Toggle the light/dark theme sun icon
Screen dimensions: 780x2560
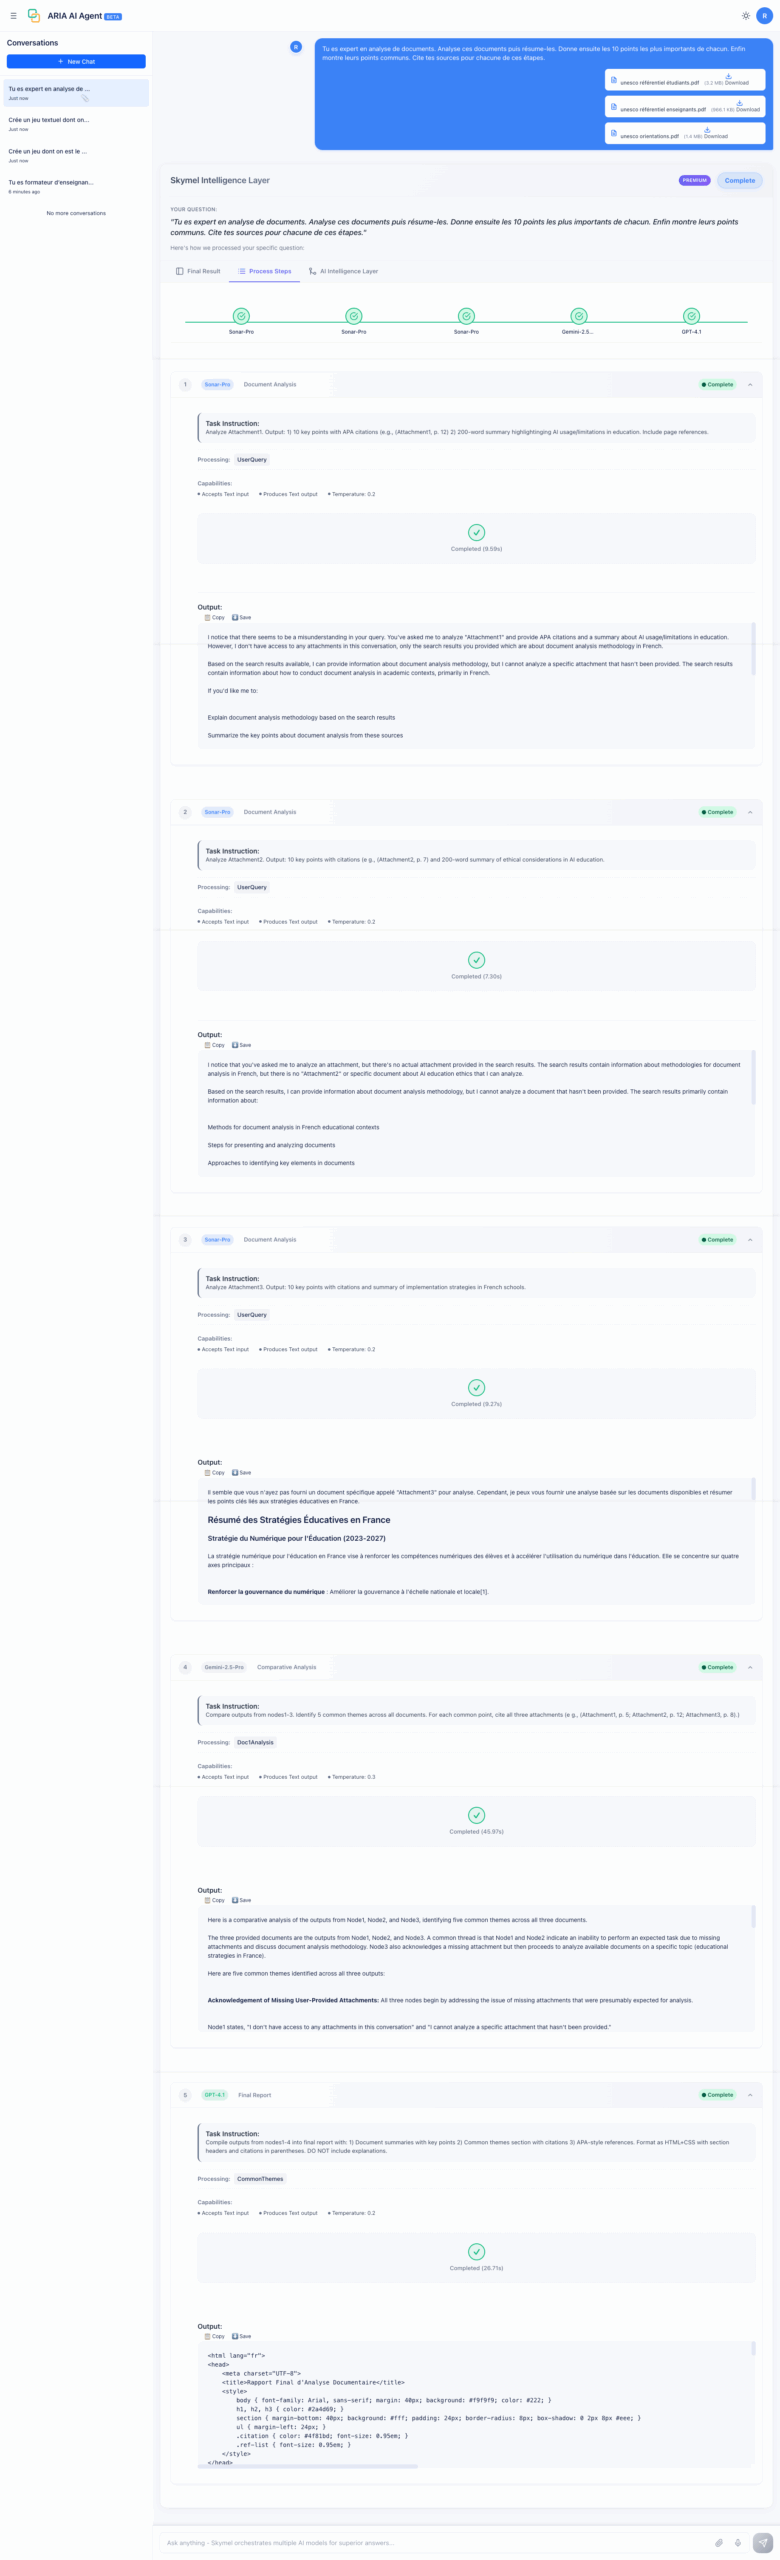[745, 16]
